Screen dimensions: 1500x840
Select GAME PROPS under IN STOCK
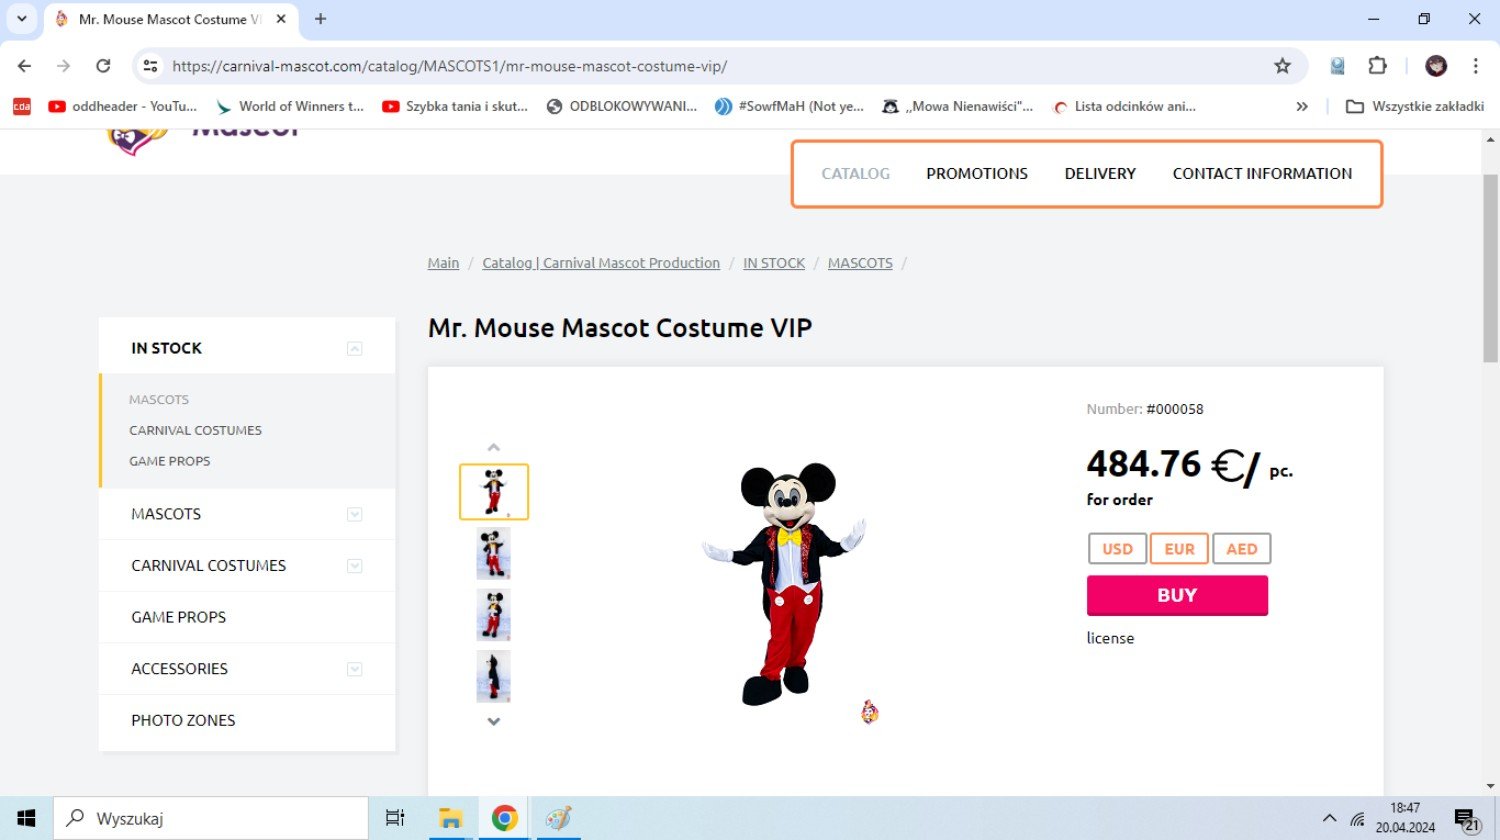pos(170,461)
